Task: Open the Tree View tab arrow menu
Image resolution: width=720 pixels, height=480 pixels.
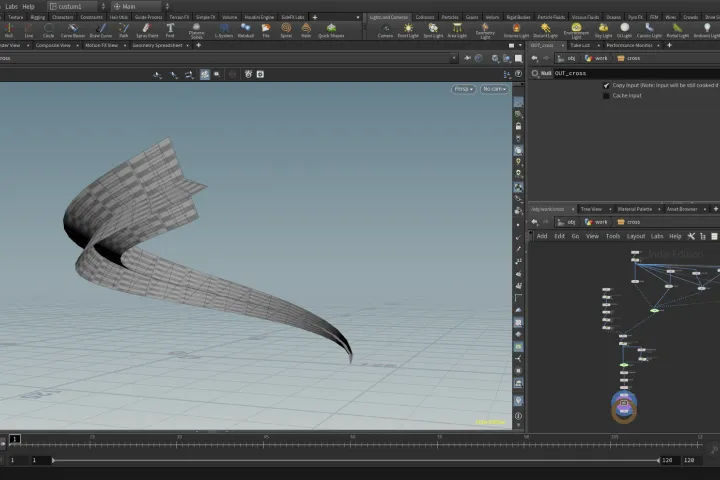Action: pyautogui.click(x=610, y=209)
